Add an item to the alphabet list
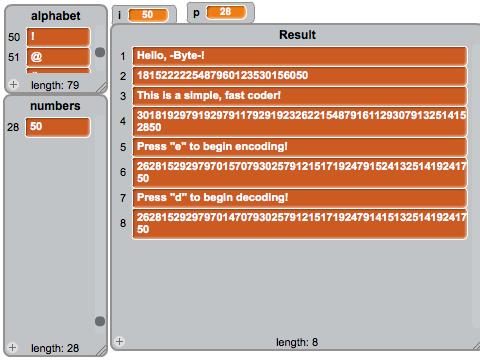Screen dimensions: 480x360 coord(13,85)
